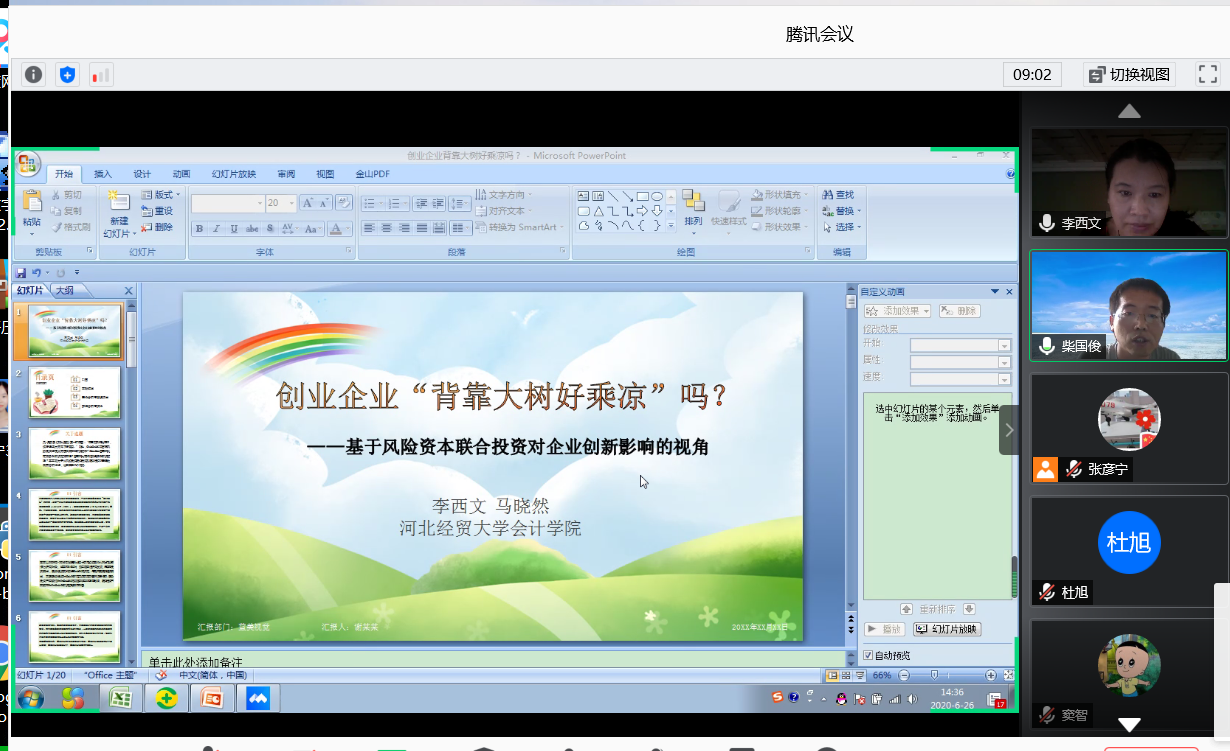Toggle bold formatting button

tap(199, 229)
